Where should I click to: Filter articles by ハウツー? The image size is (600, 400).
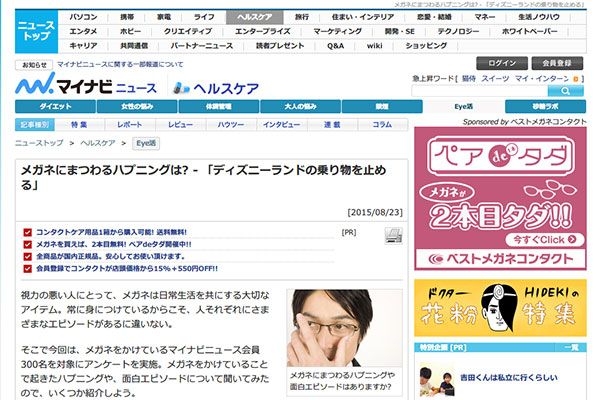point(231,124)
